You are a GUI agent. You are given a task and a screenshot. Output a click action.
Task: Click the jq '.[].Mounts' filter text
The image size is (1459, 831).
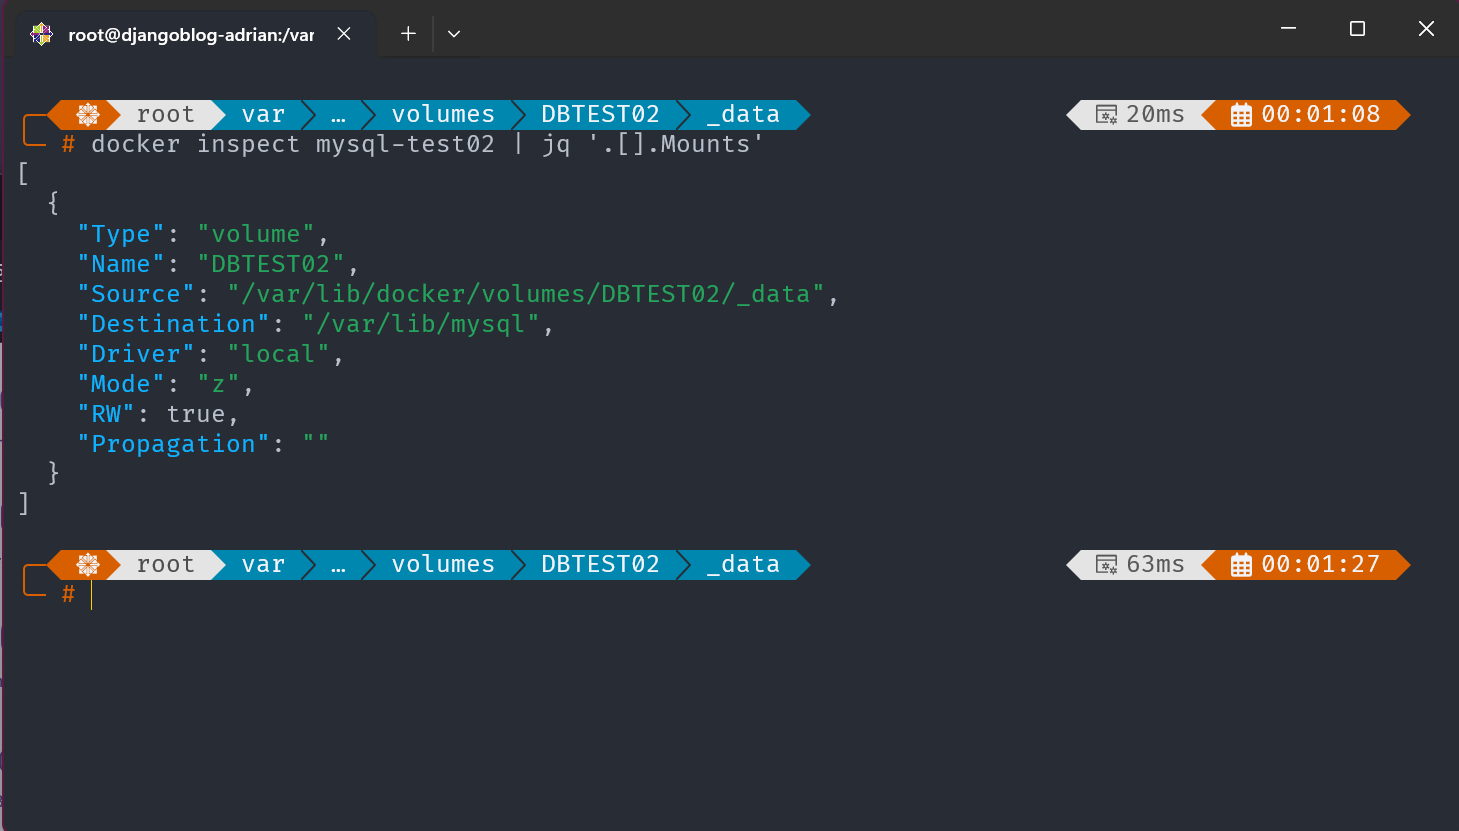click(x=653, y=144)
